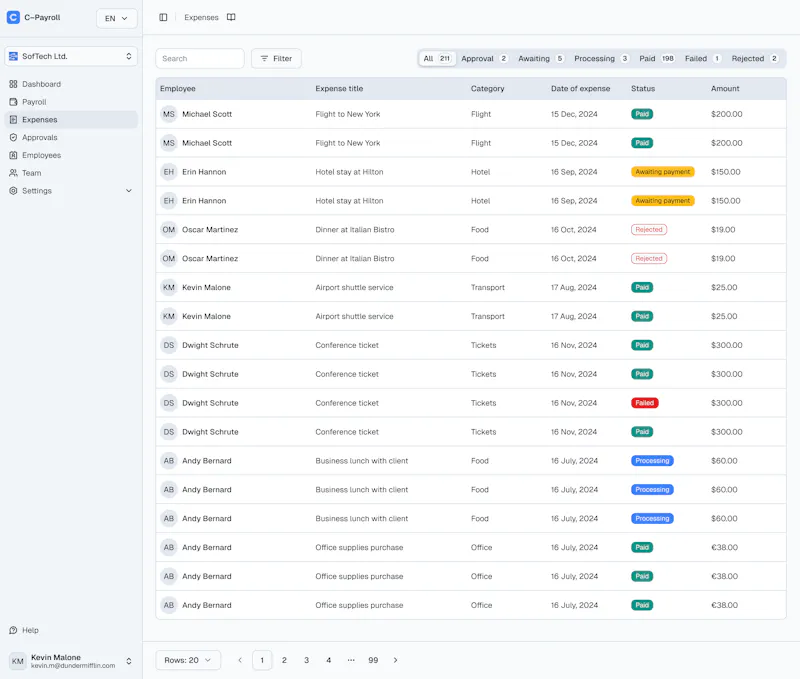Screen dimensions: 800x679
Task: Click the Help question icon
Action: [x=13, y=631]
